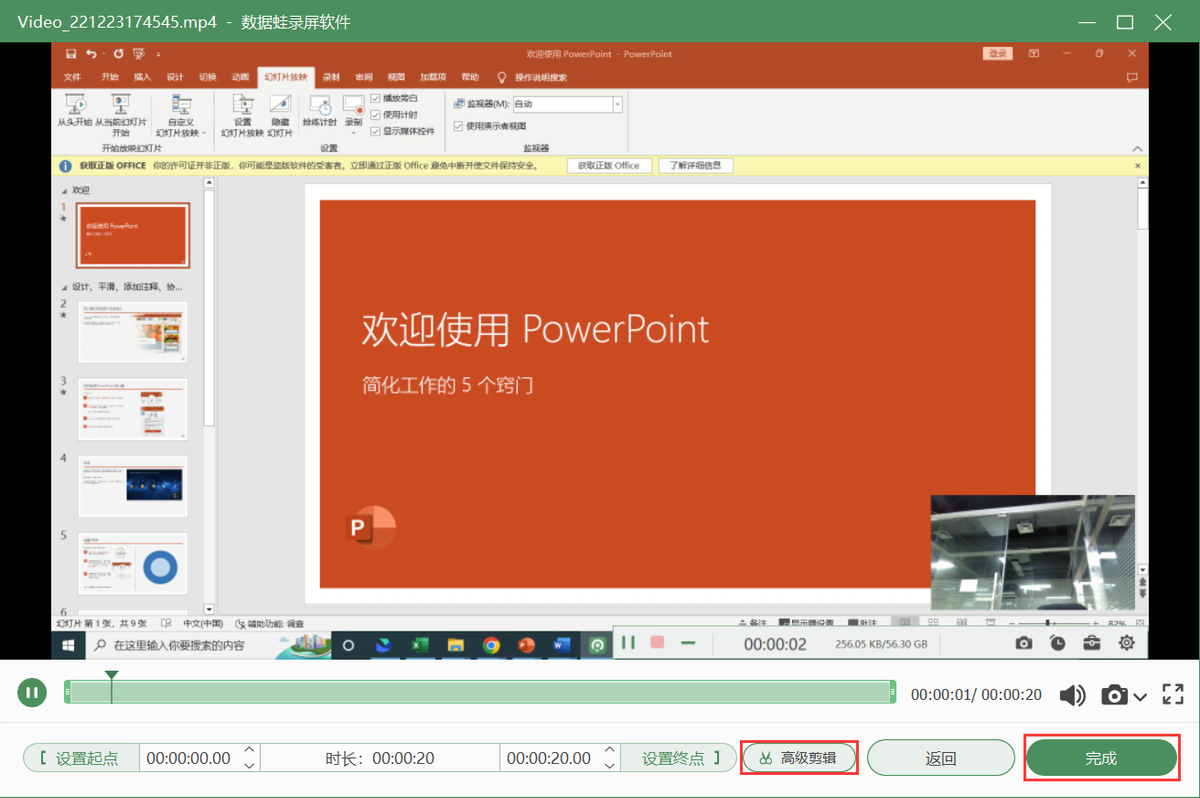This screenshot has width=1200, height=798.
Task: Increase the start time with the up arrow
Action: [x=250, y=750]
